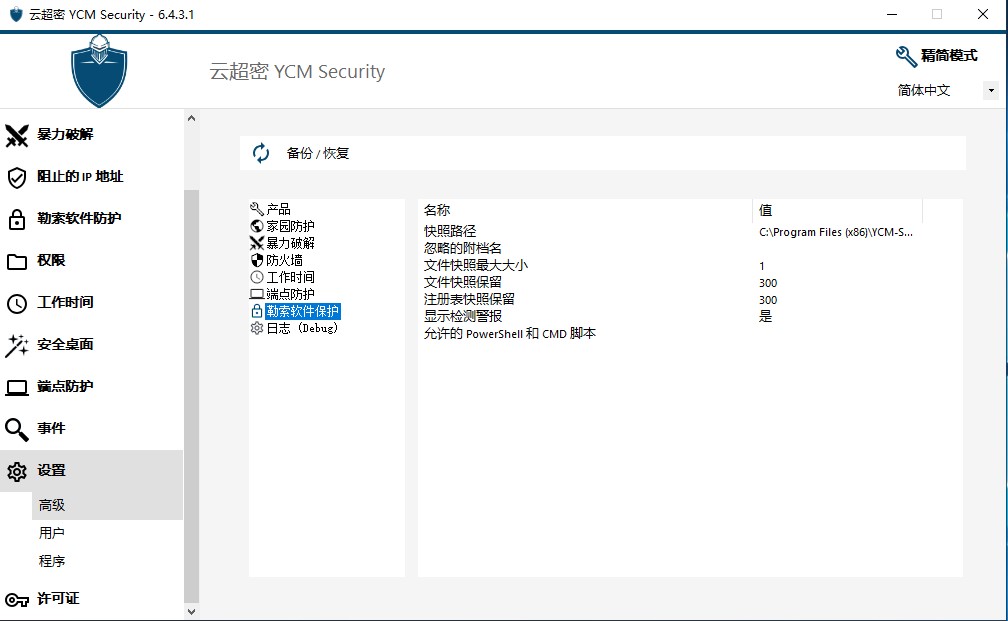Click the swords icon of 暴力破解 tree node
Screen dimensions: 1008x621
pos(256,243)
